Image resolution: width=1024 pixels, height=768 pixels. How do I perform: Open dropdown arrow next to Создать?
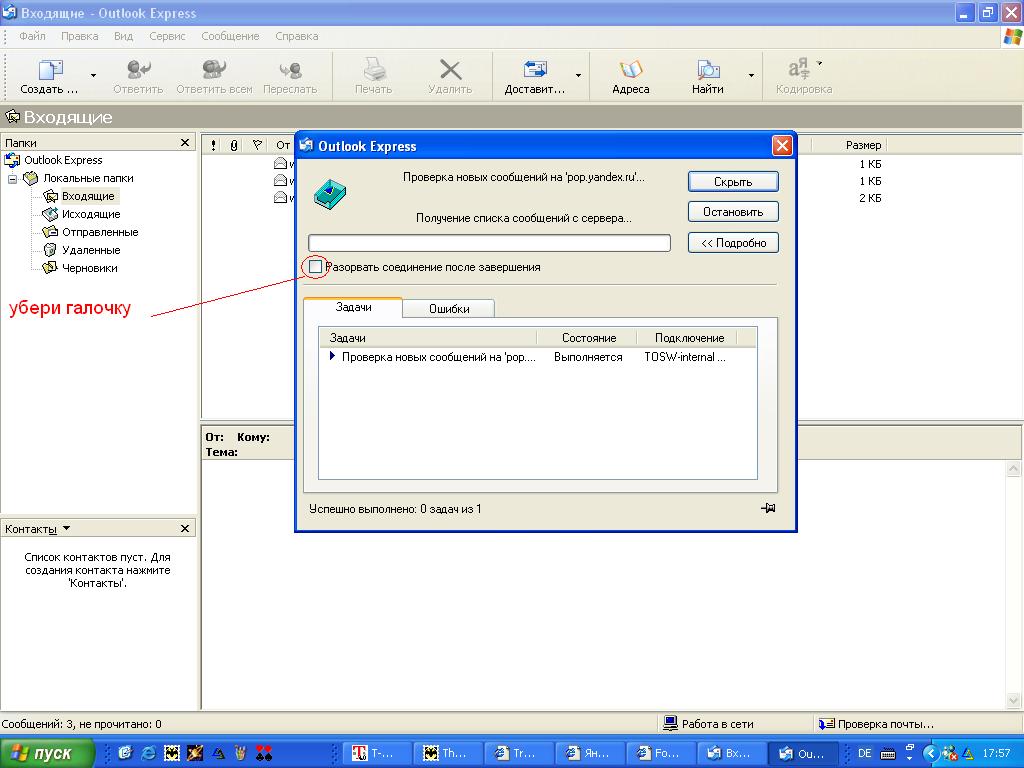click(94, 75)
